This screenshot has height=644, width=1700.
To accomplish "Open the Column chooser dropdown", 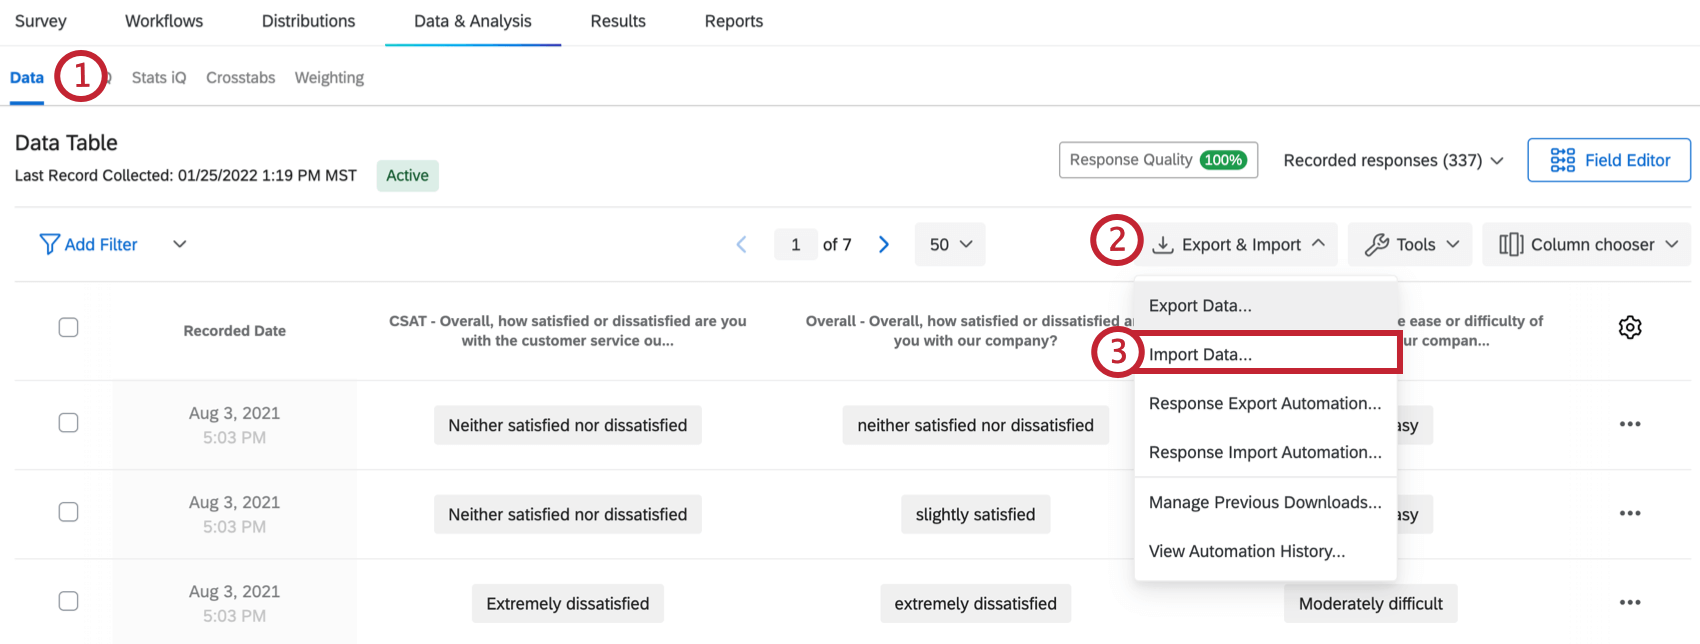I will [1586, 245].
